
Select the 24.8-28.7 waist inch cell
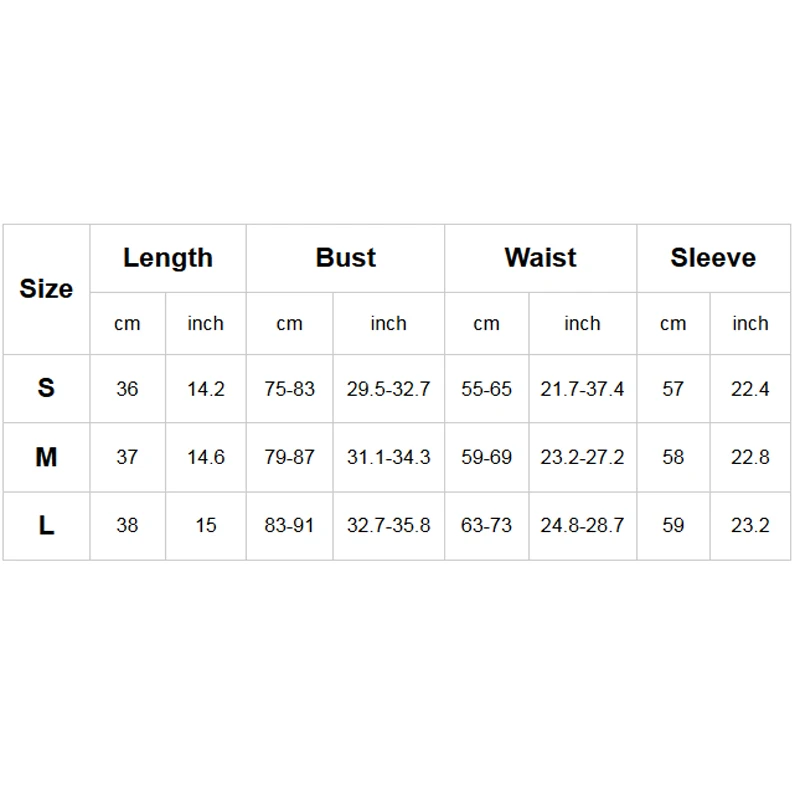coord(582,525)
